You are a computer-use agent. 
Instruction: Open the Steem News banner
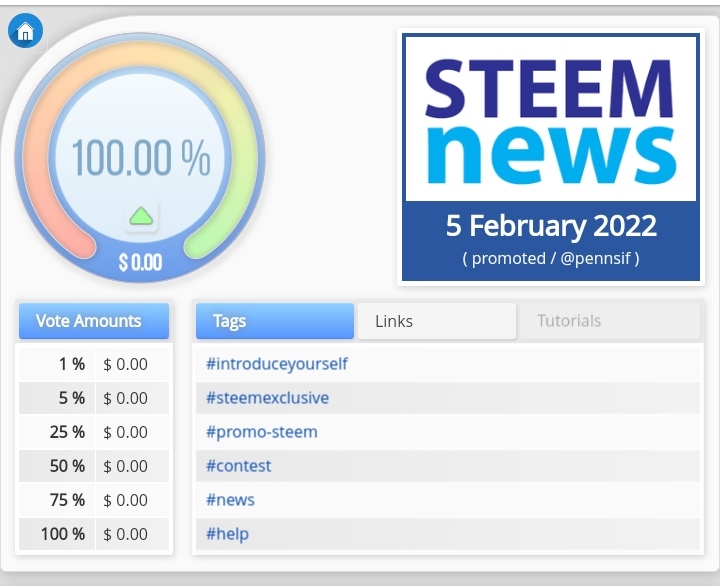pos(551,157)
